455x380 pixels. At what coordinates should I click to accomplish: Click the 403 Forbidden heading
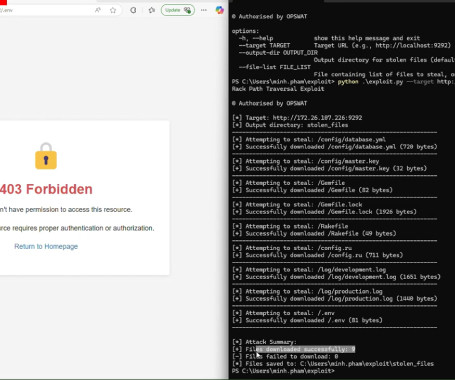(46, 189)
